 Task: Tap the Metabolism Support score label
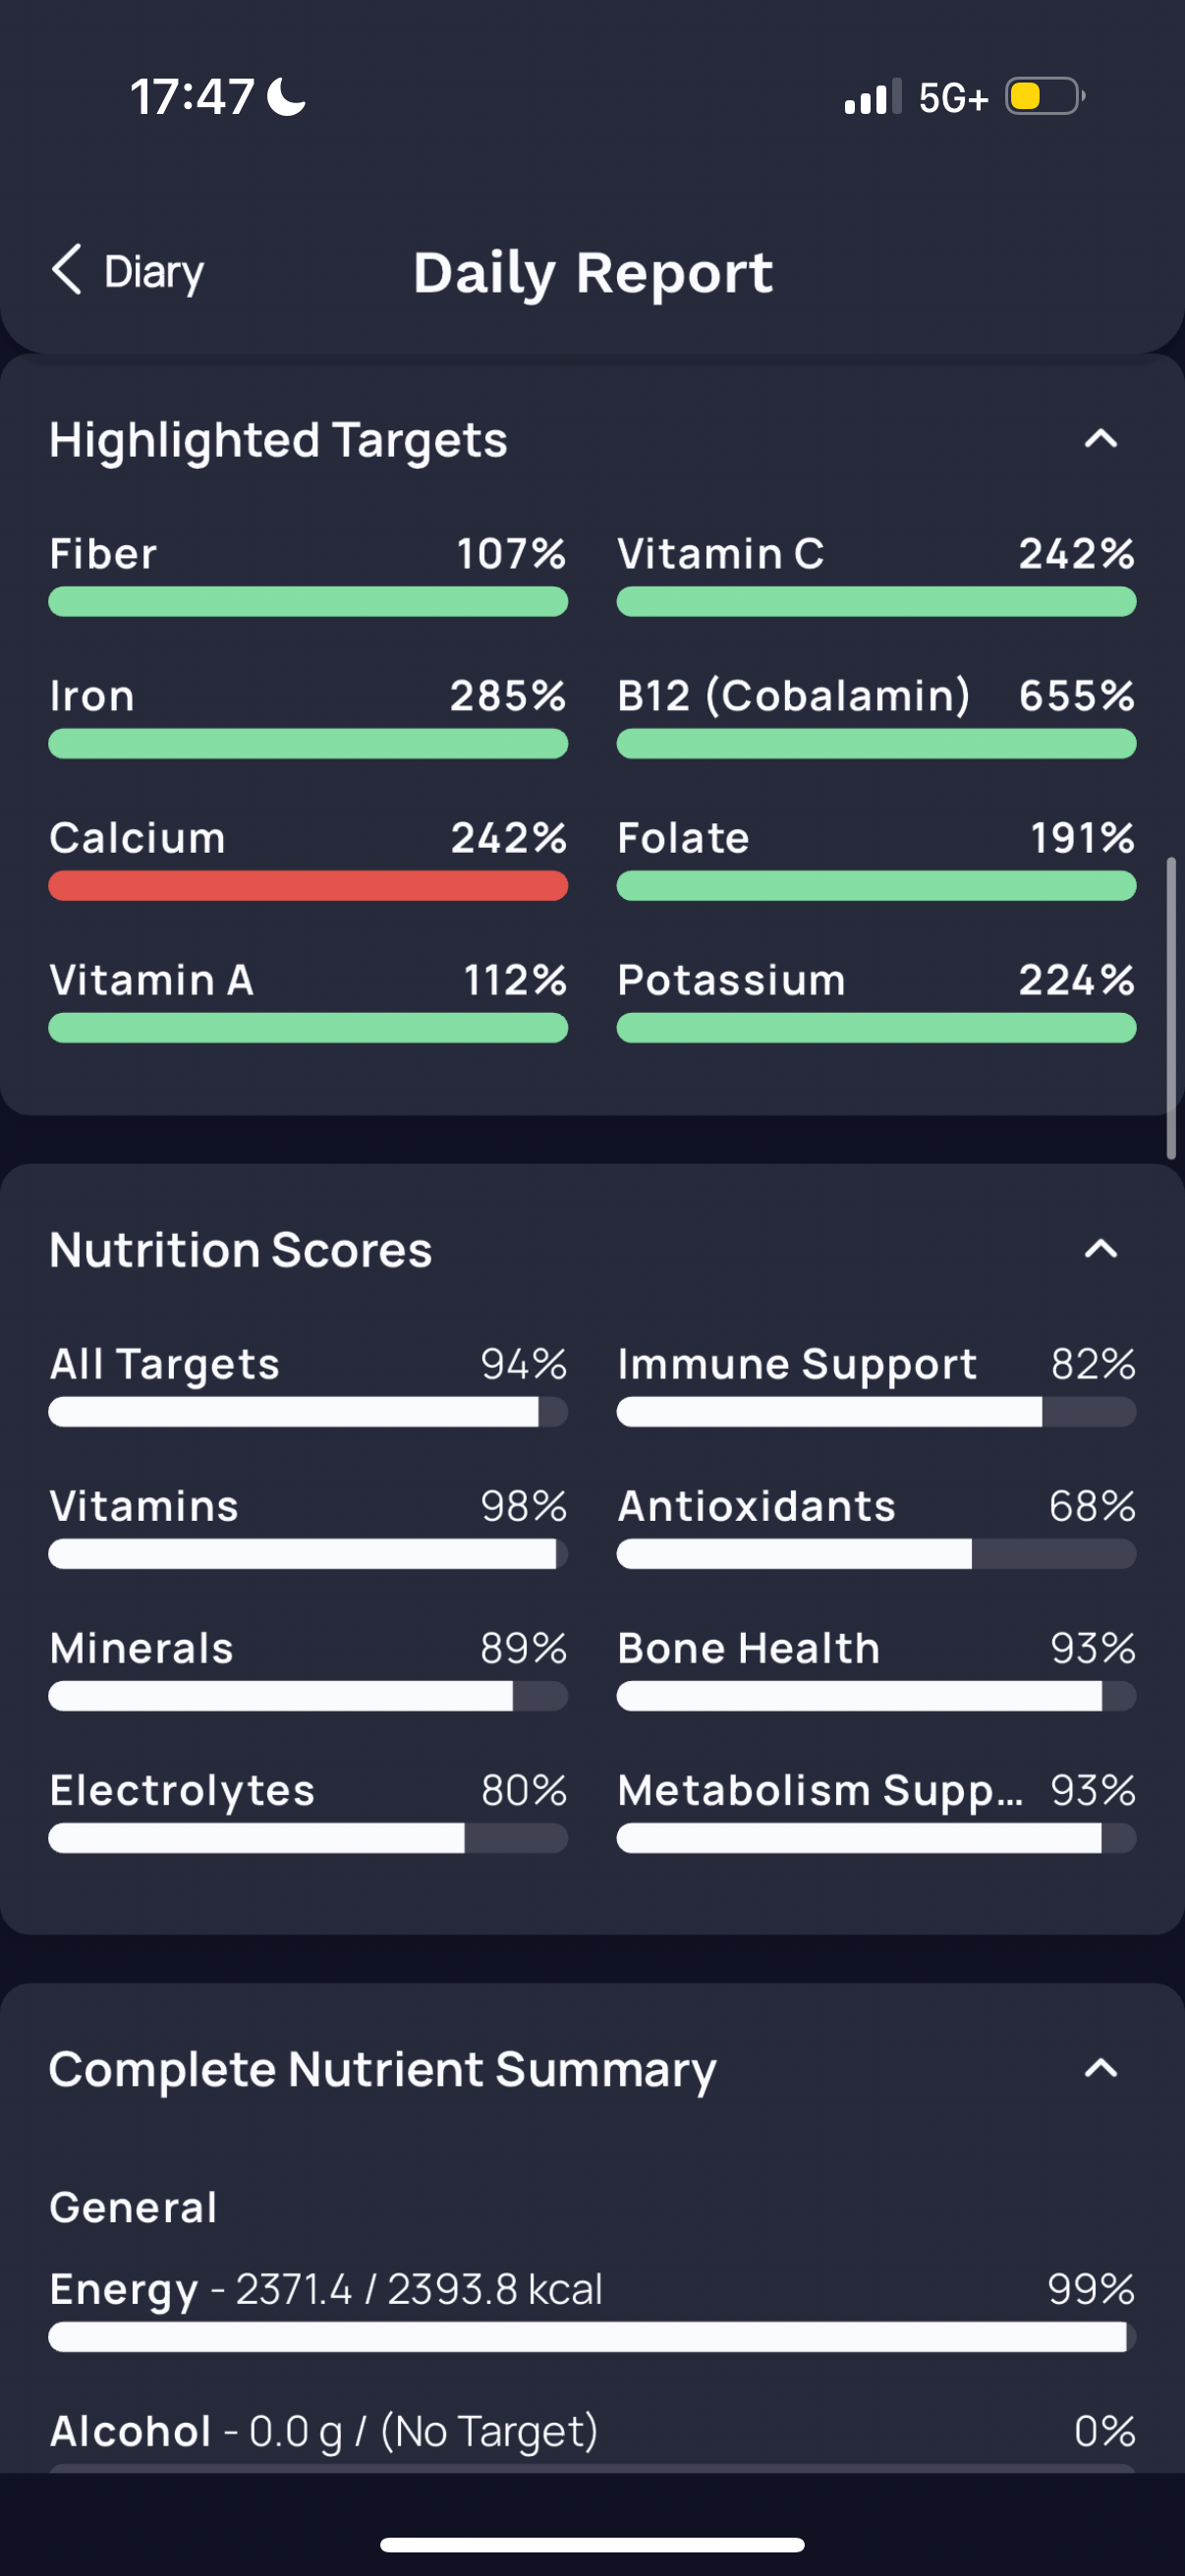[x=820, y=1790]
